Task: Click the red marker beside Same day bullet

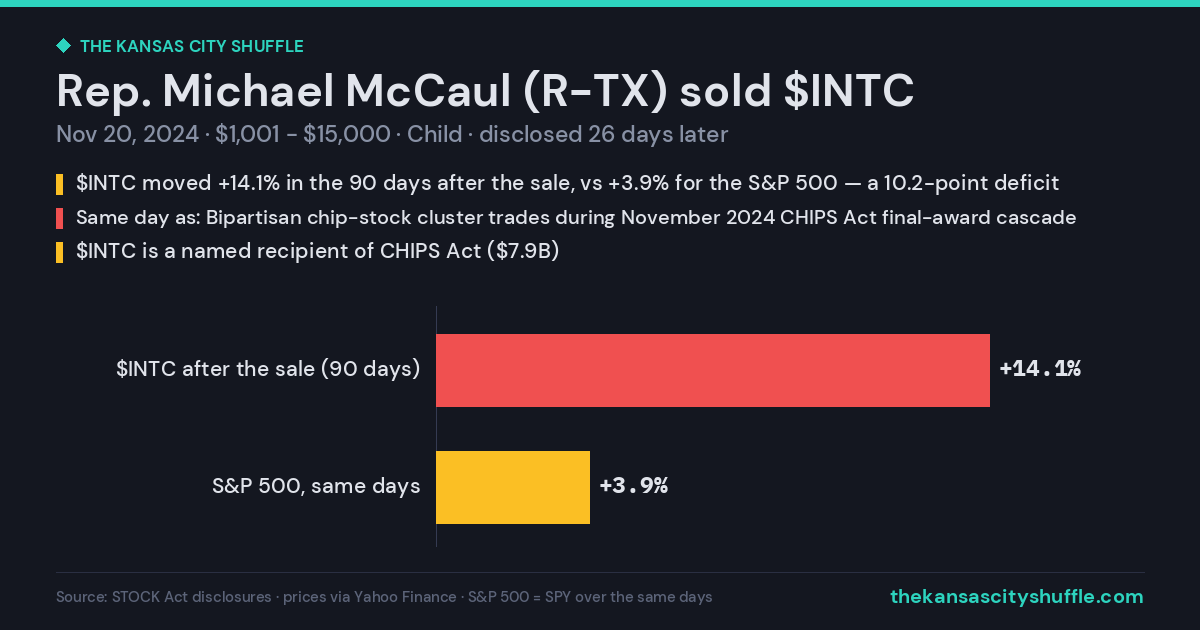Action: click(x=60, y=218)
